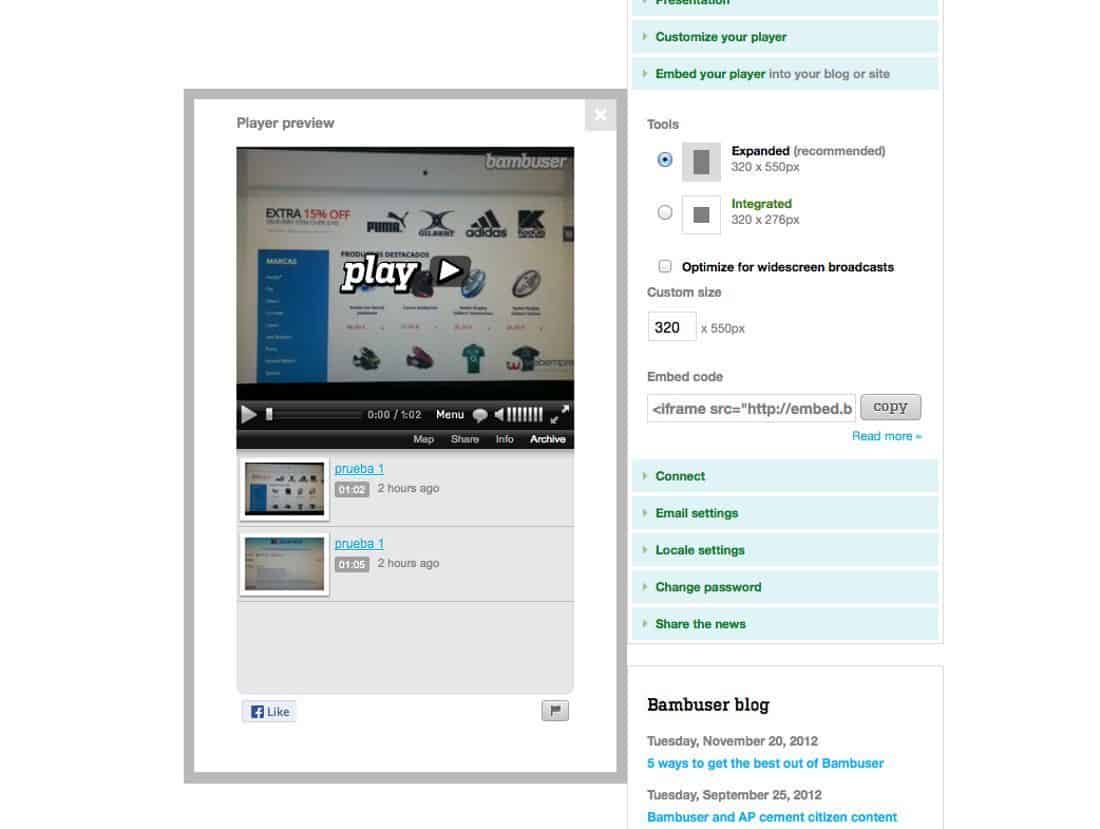This screenshot has width=1100, height=829.
Task: Click the 01:05 video thumbnail
Action: [284, 564]
